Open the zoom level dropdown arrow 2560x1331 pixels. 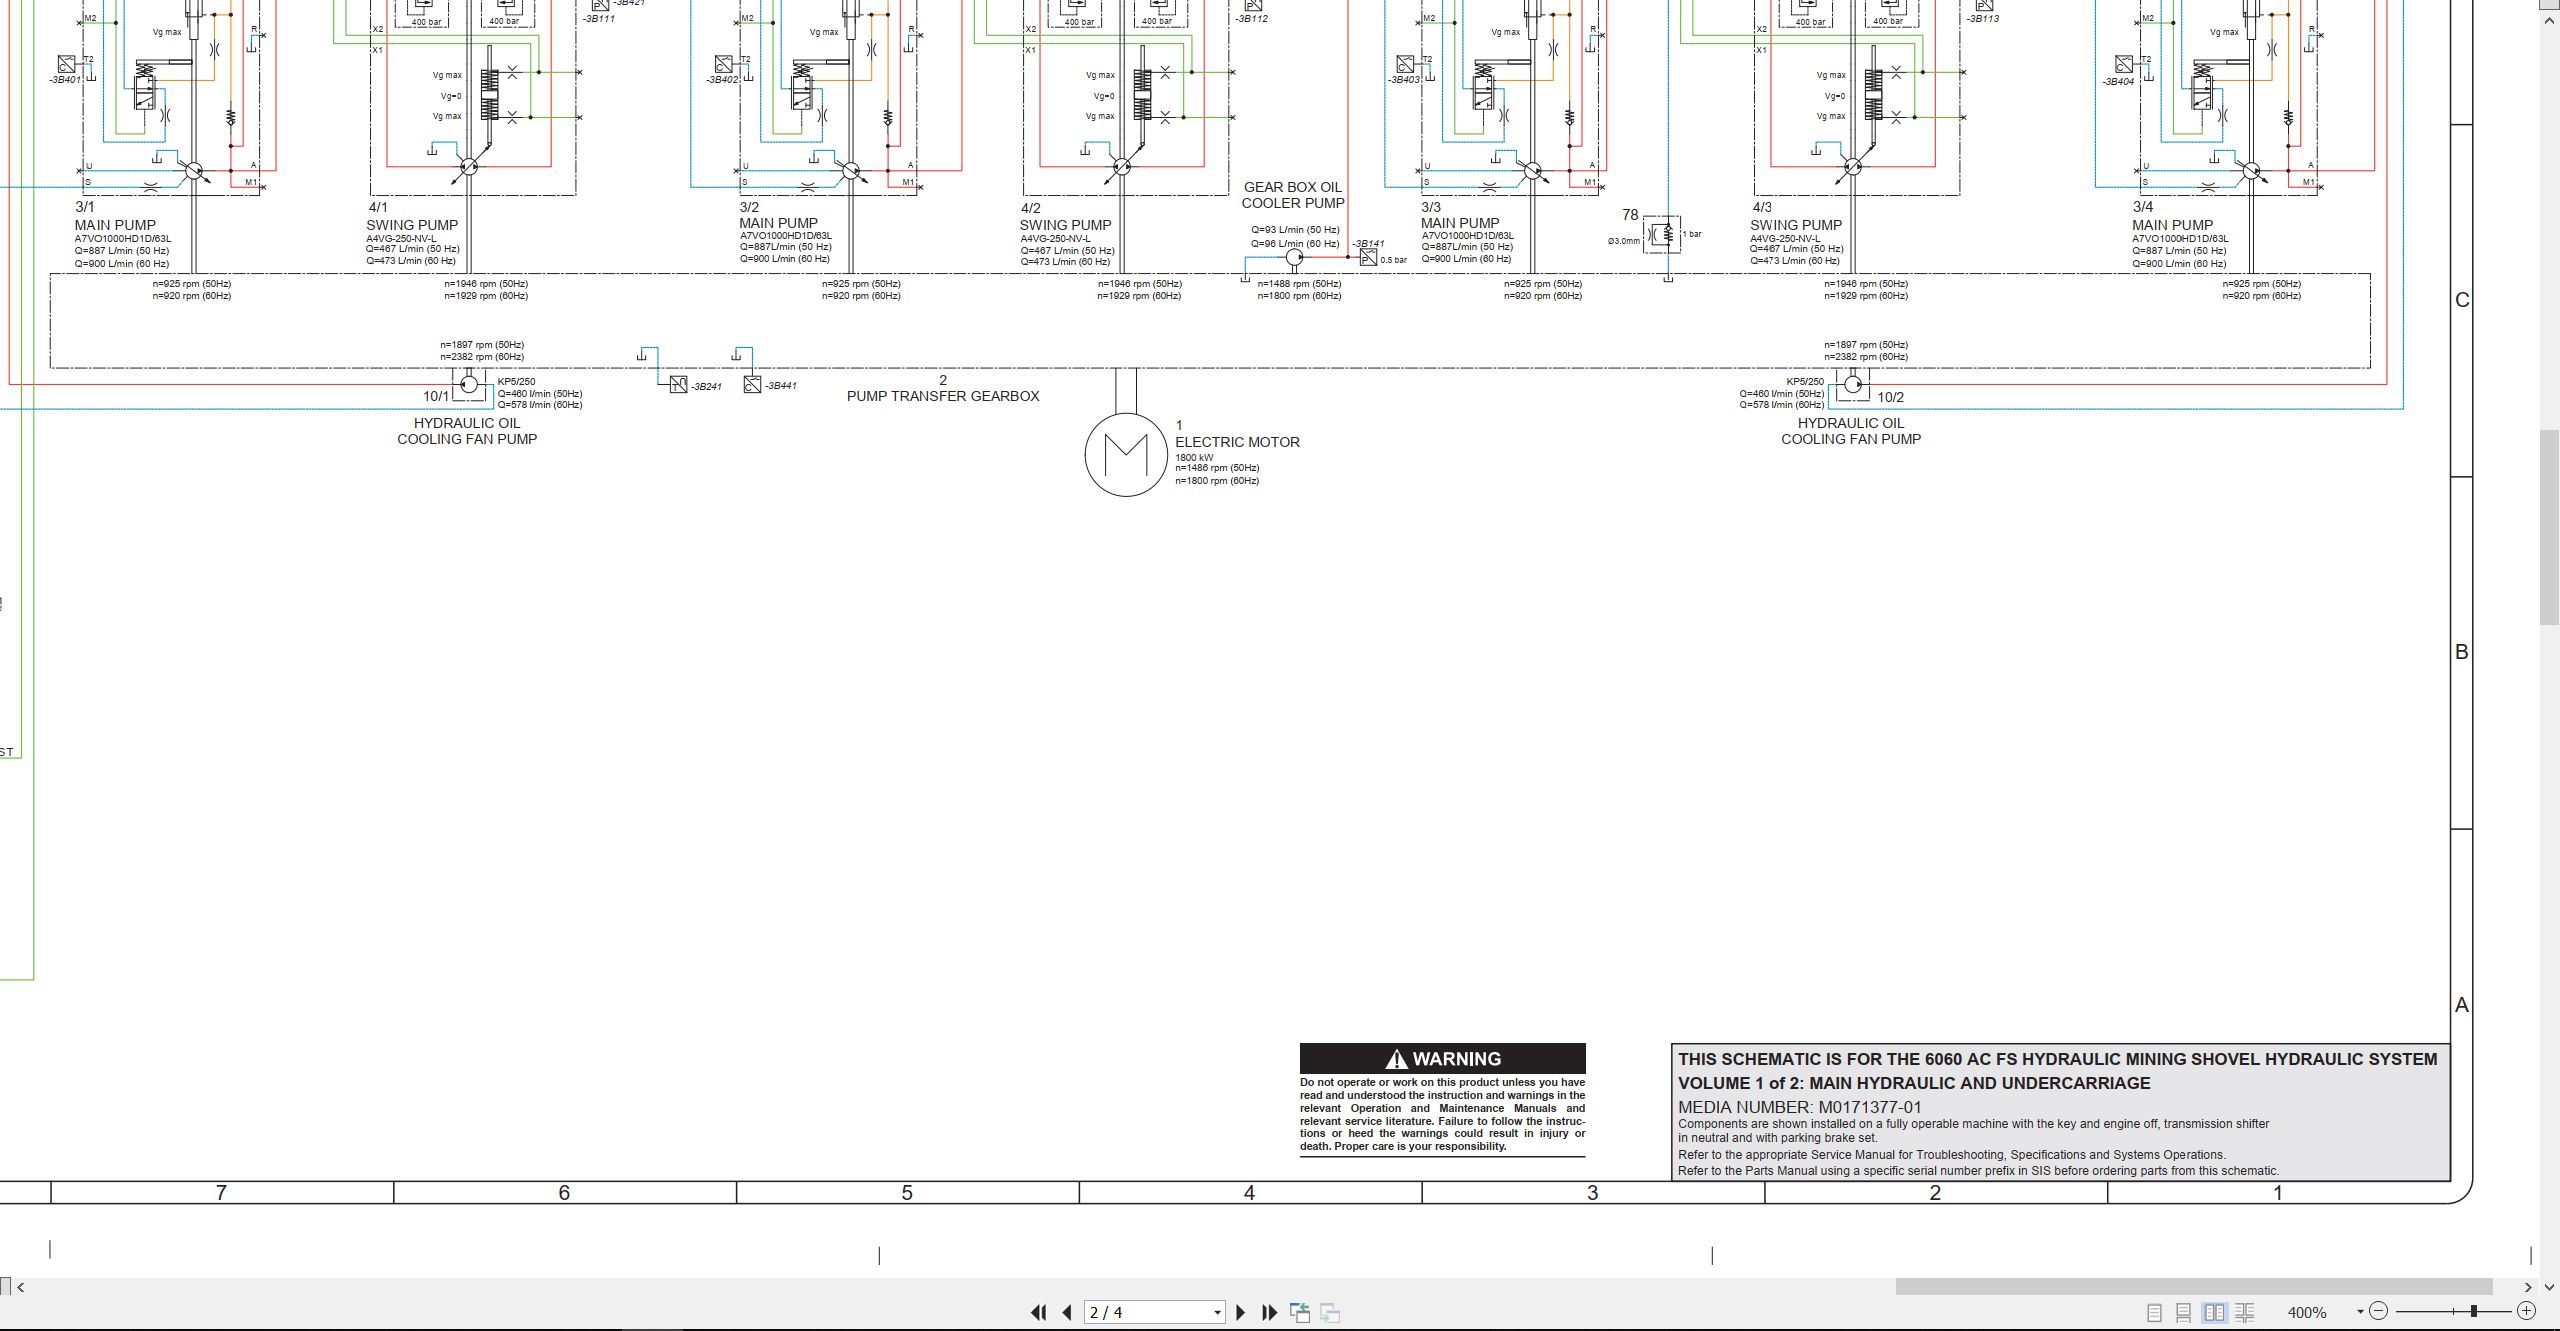tap(2360, 1312)
